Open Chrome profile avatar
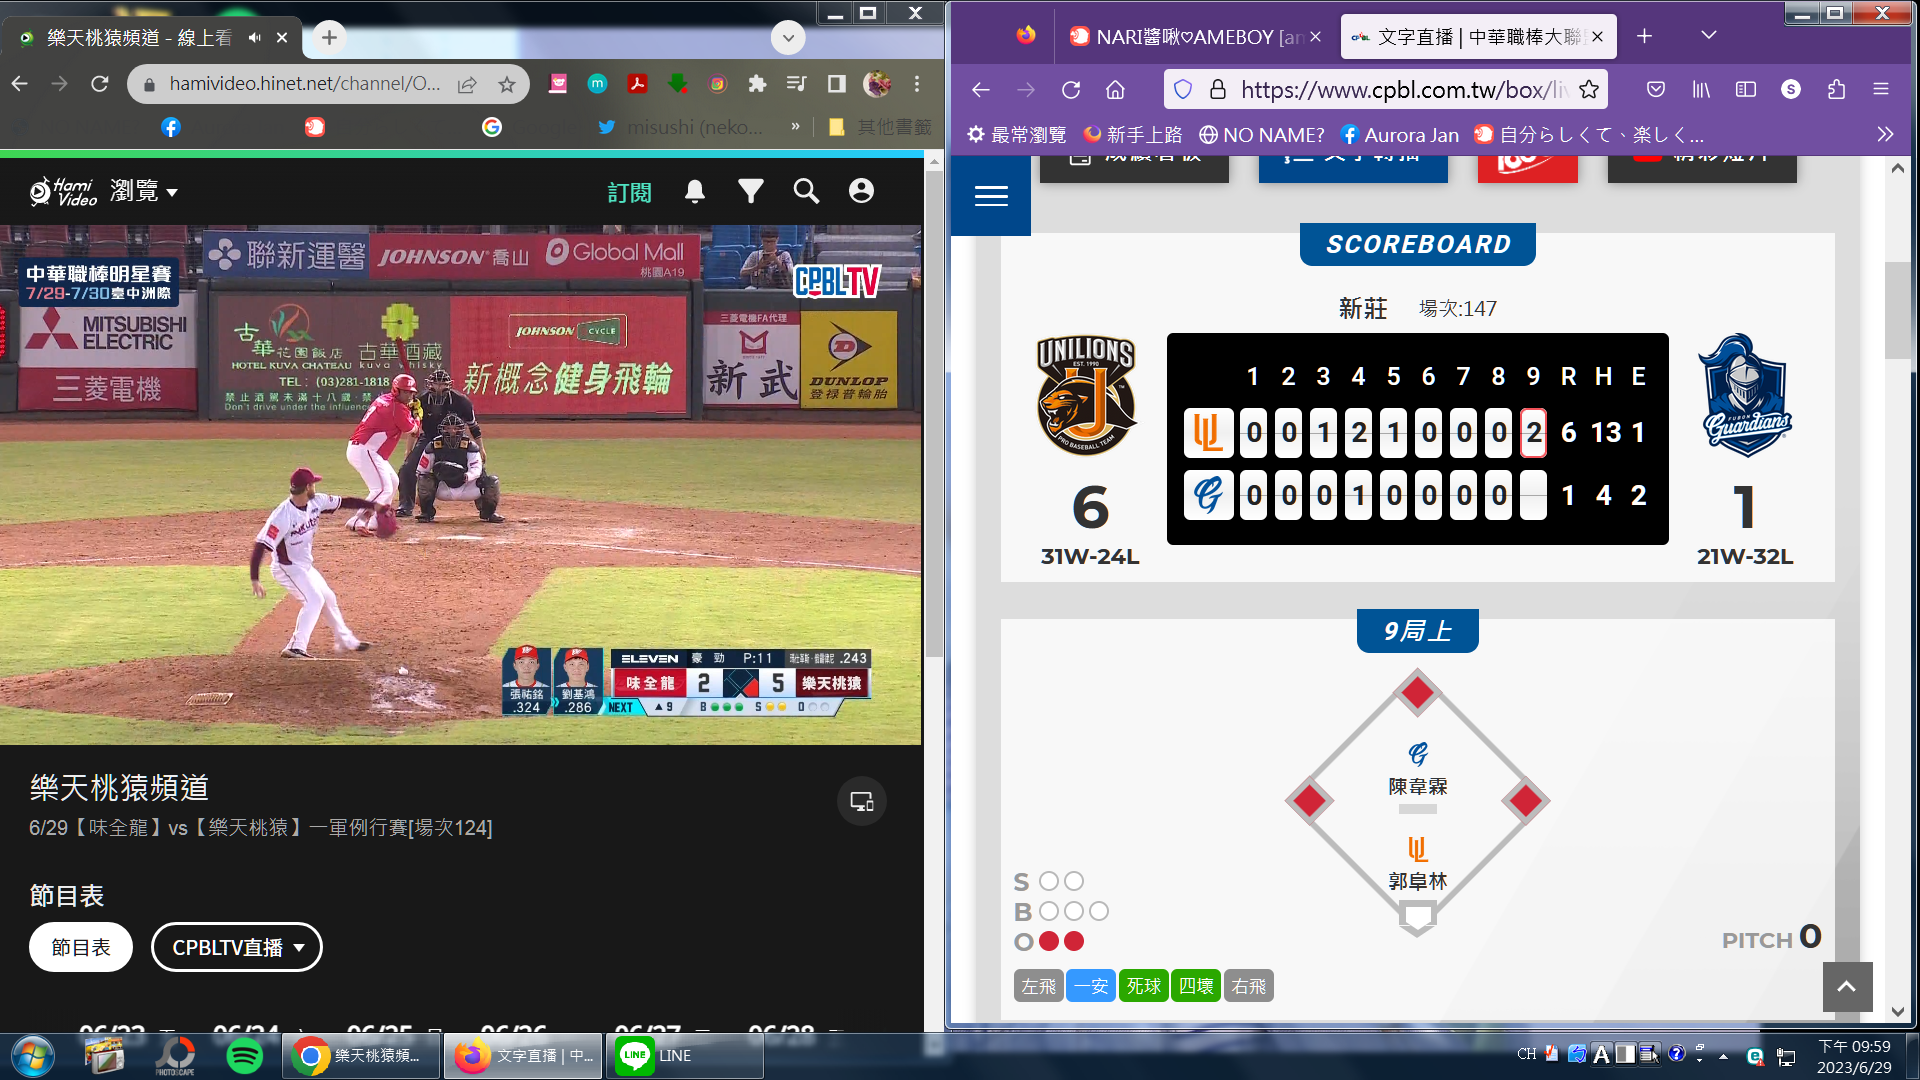1920x1080 pixels. (x=877, y=84)
